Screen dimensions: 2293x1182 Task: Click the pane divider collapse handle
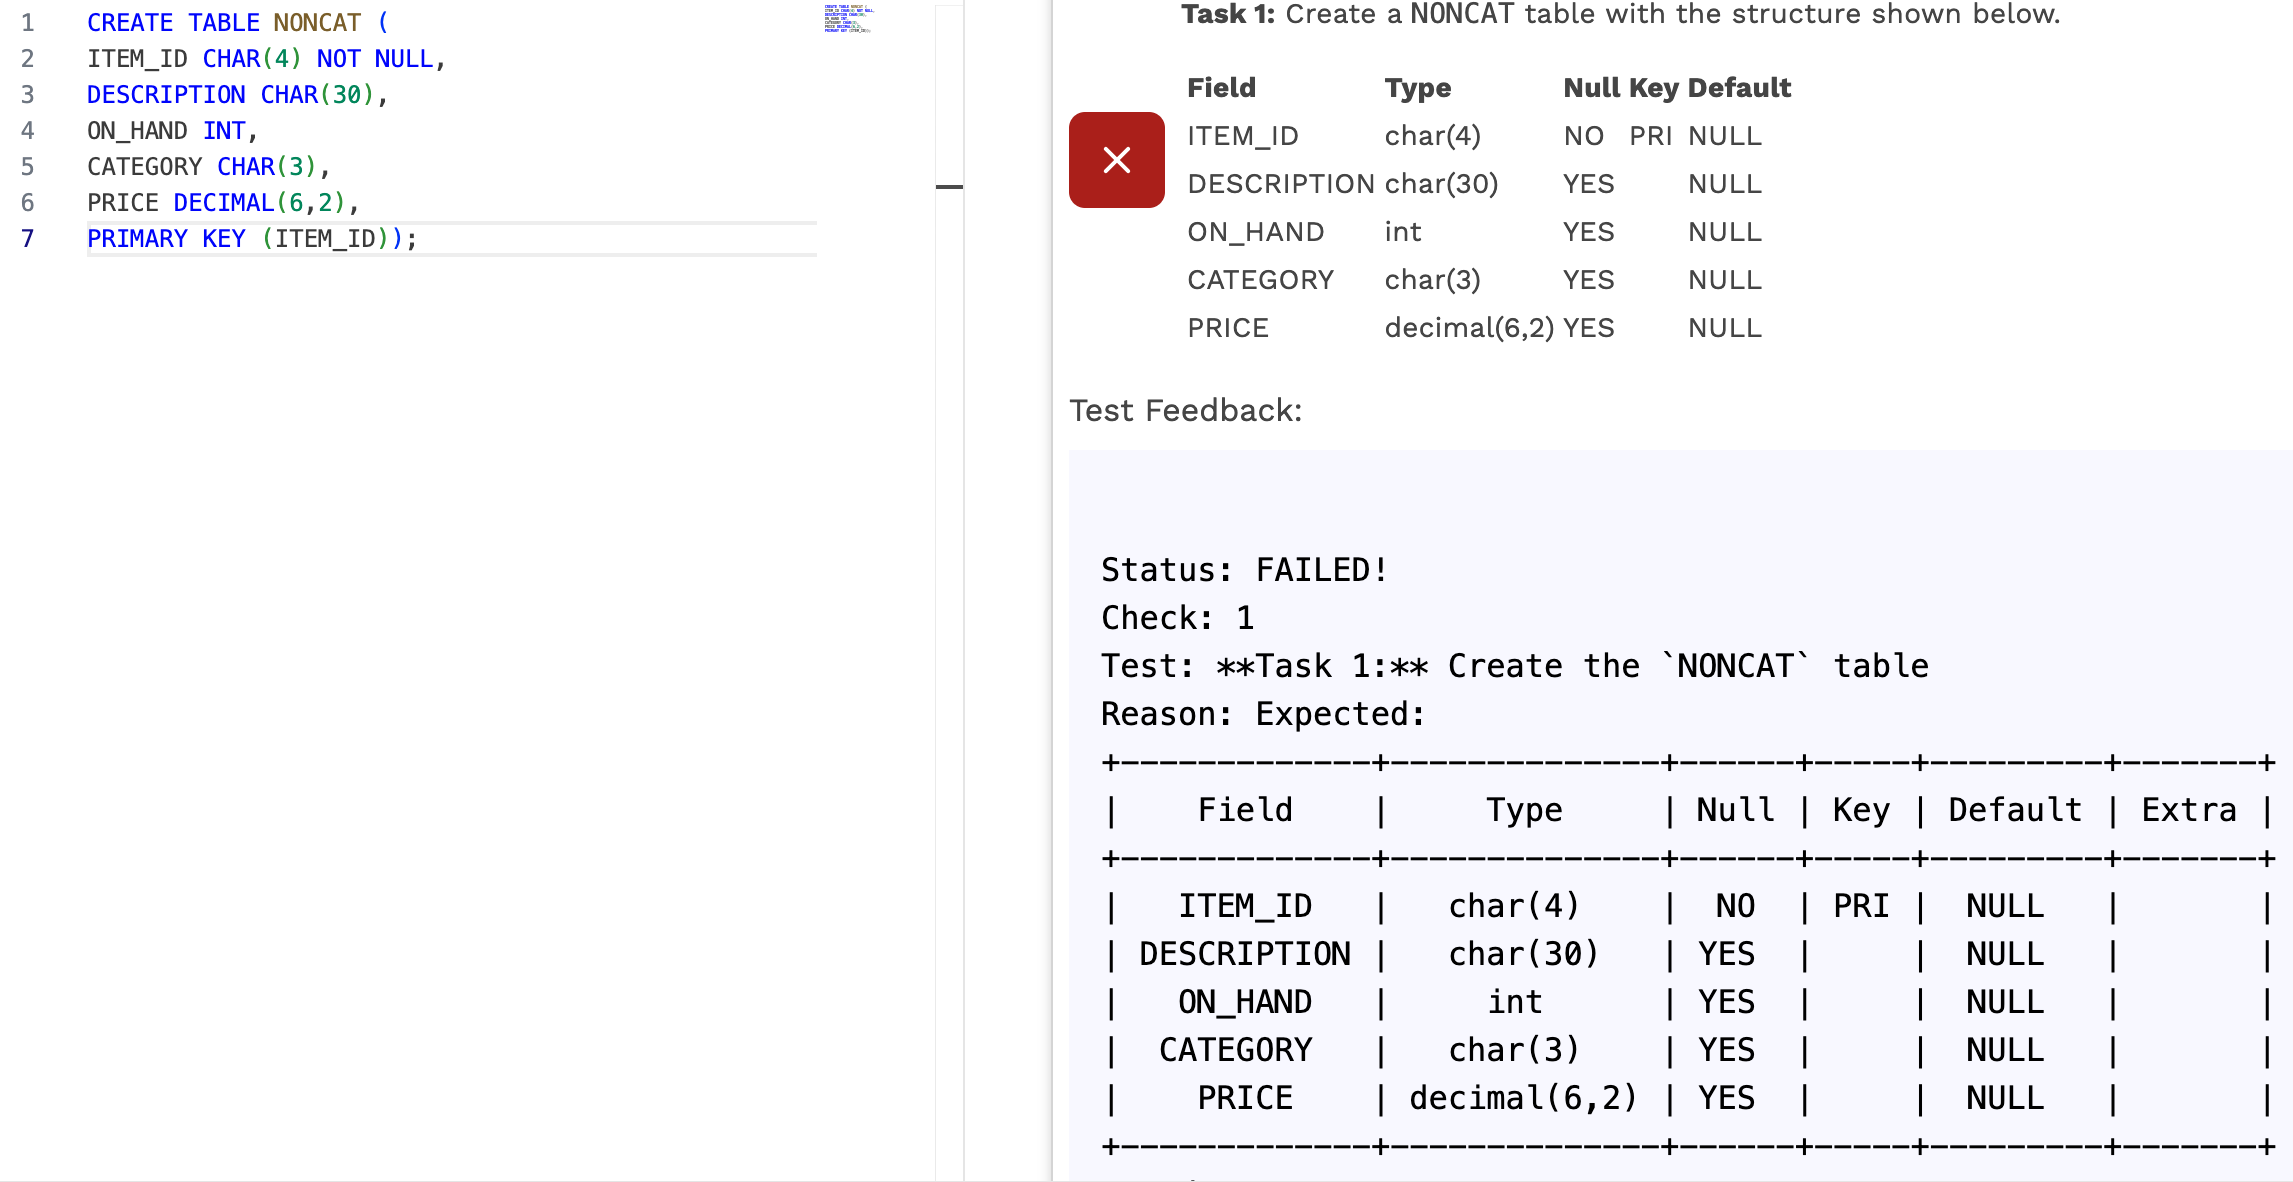click(x=948, y=186)
